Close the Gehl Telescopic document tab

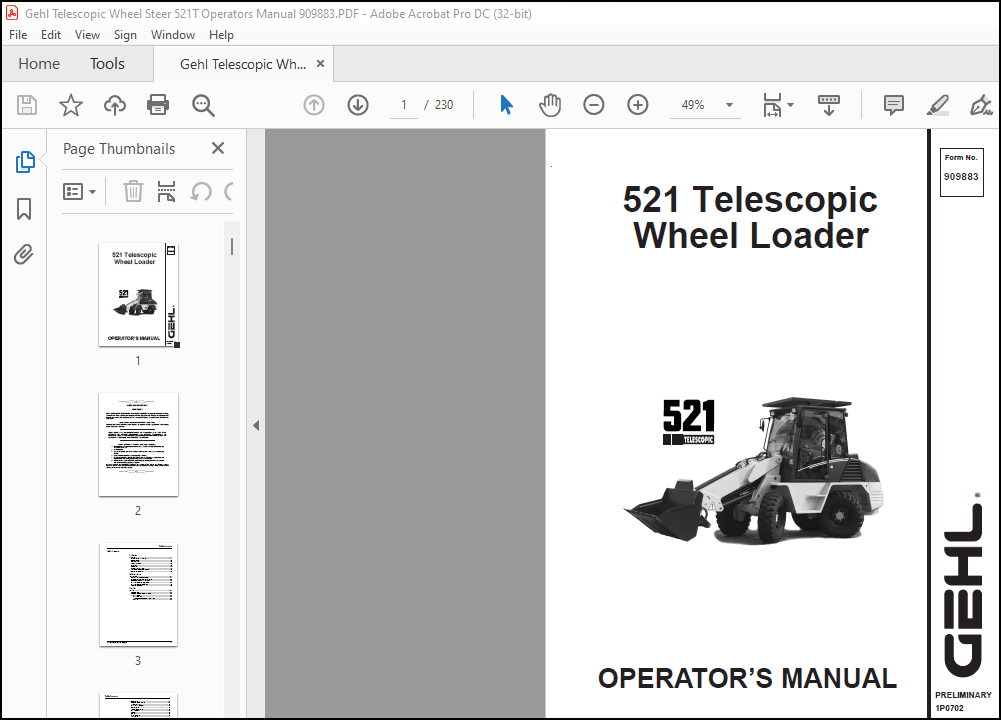click(x=320, y=64)
